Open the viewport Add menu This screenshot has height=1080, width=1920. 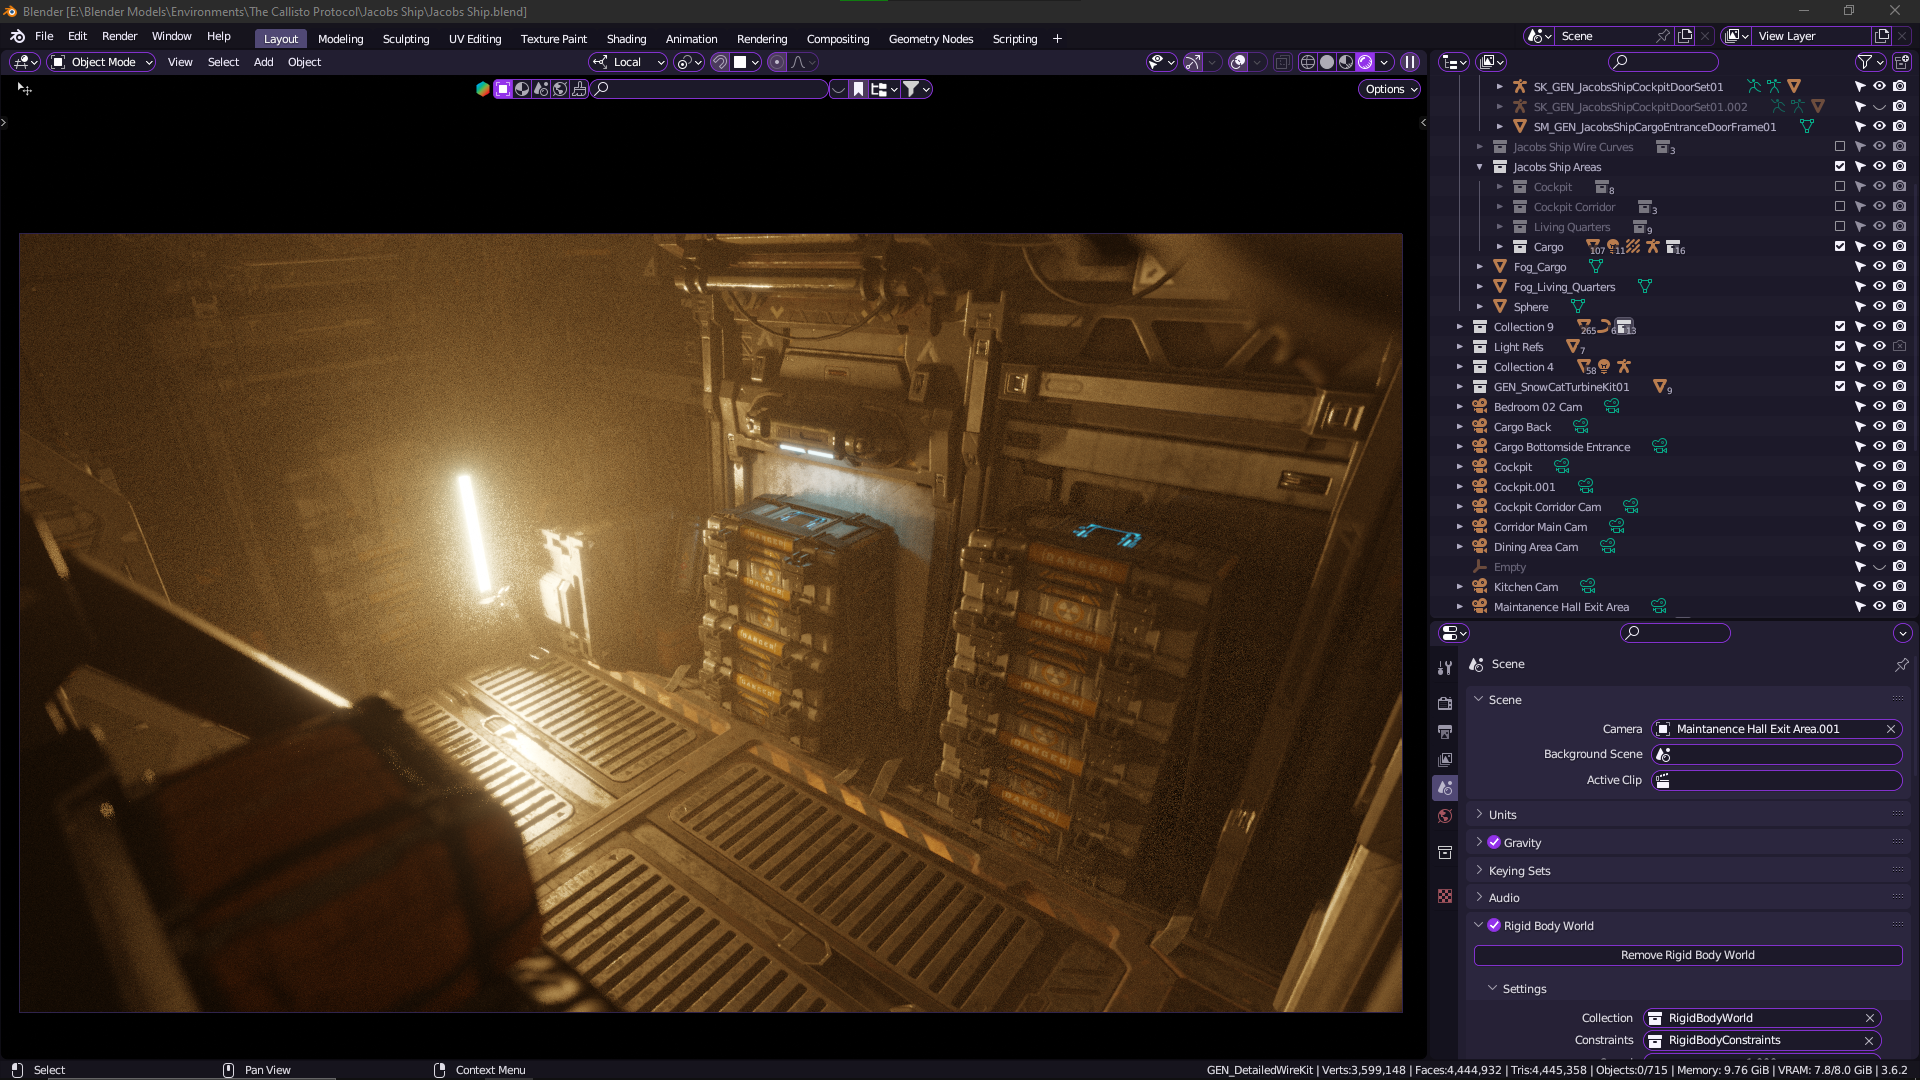click(x=263, y=62)
